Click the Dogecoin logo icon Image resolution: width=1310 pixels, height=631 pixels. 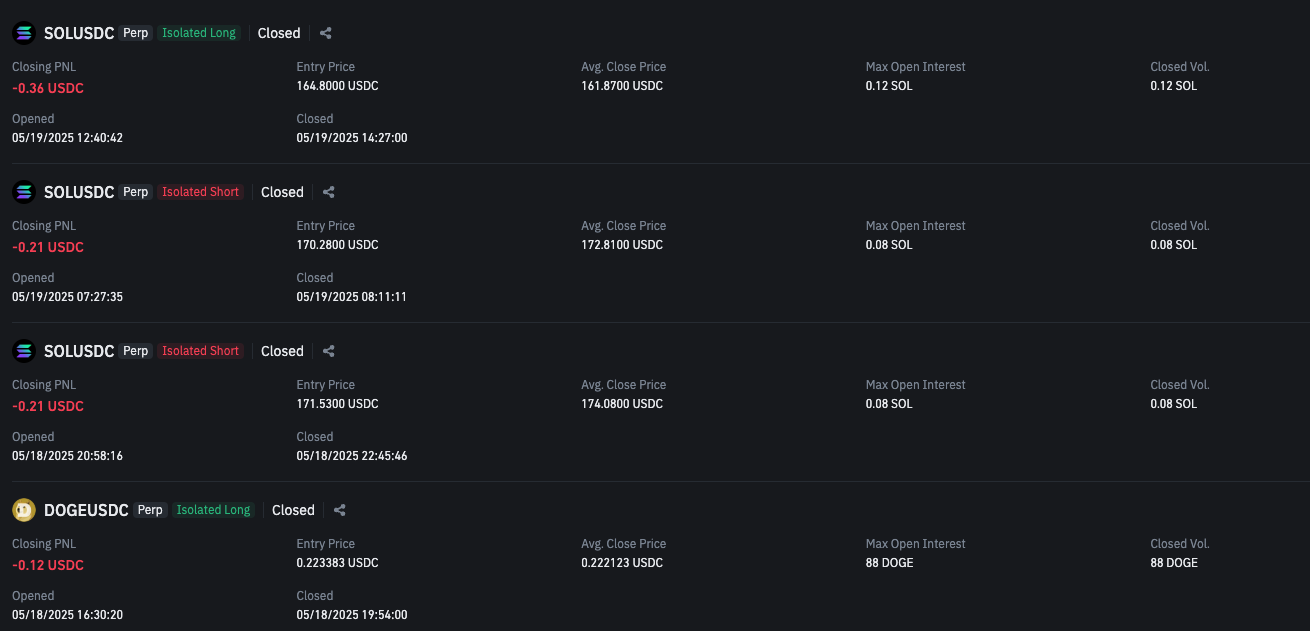24,510
